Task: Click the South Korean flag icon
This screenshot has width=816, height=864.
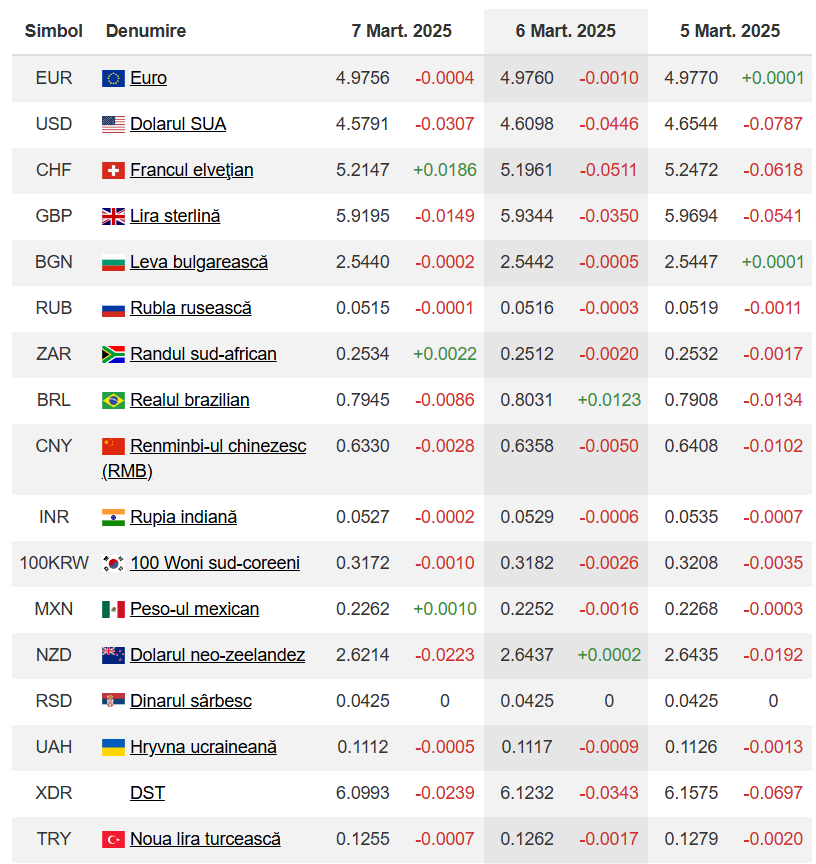Action: 113,563
